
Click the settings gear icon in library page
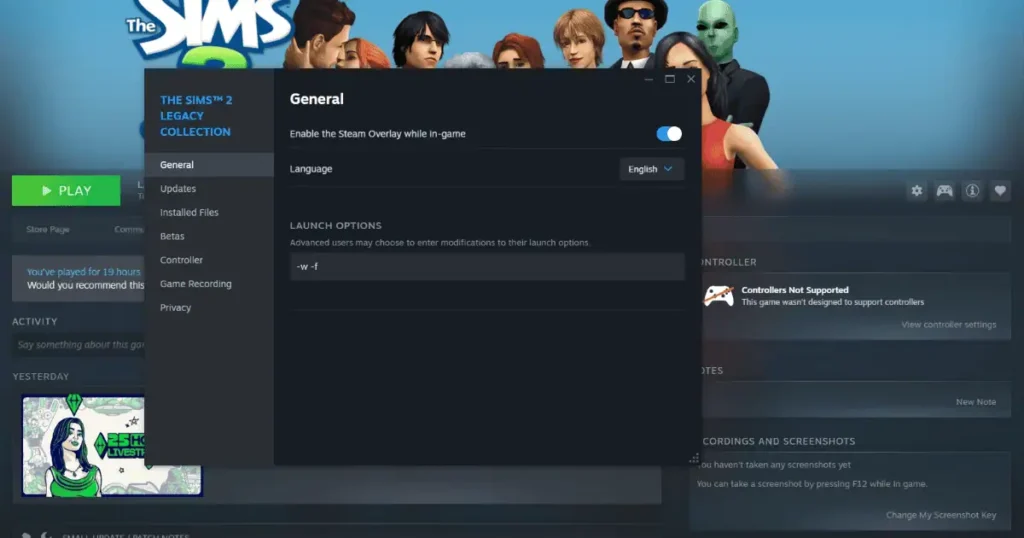(x=917, y=191)
